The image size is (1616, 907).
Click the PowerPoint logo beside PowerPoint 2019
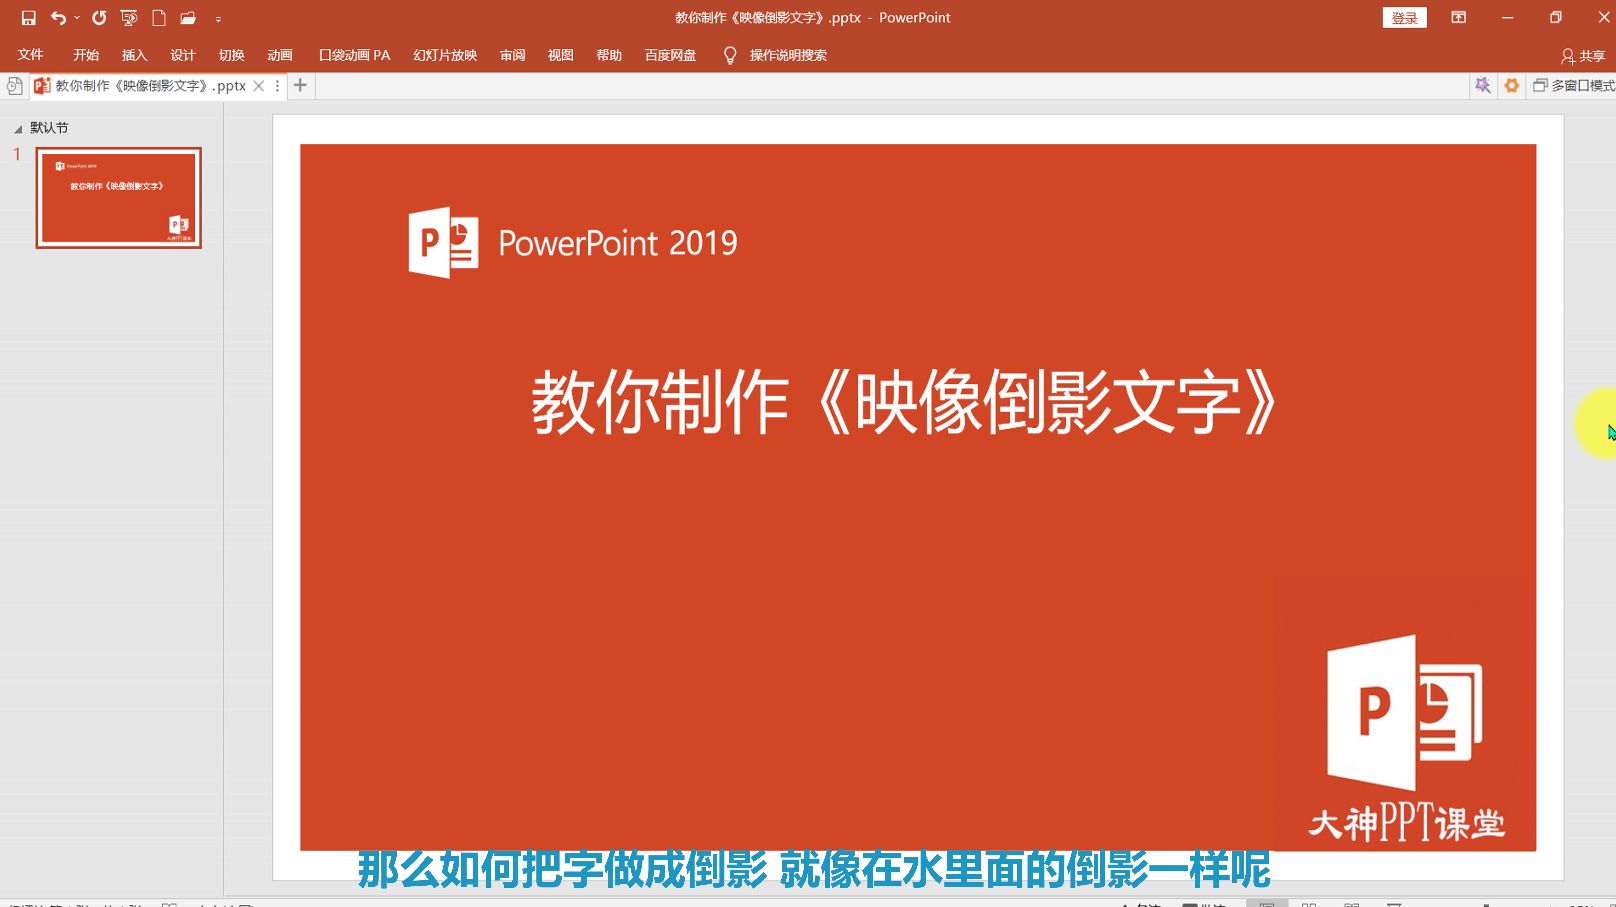coord(443,242)
